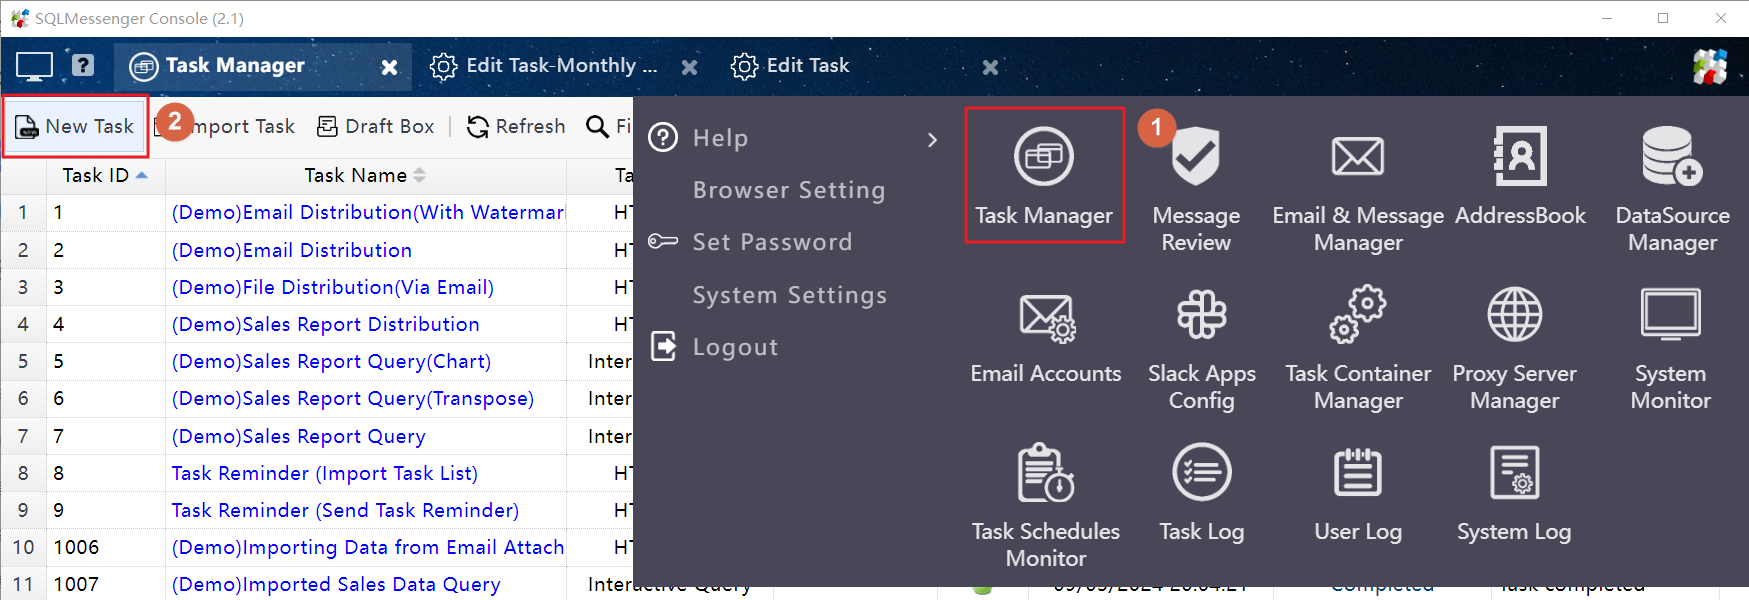Open the User Log

(x=1358, y=493)
